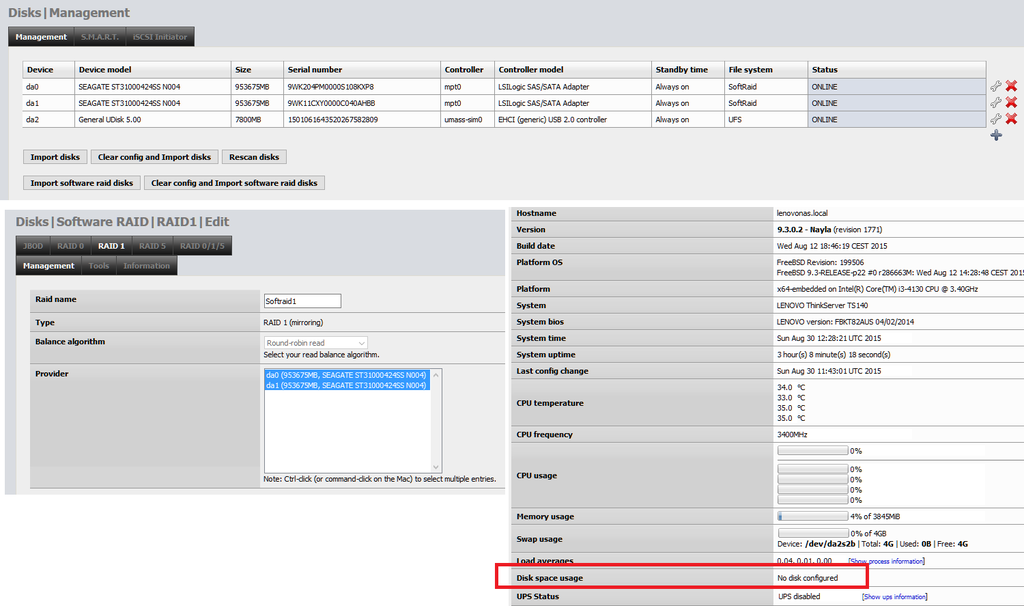
Task: Follow the Show ups information link
Action: 894,597
